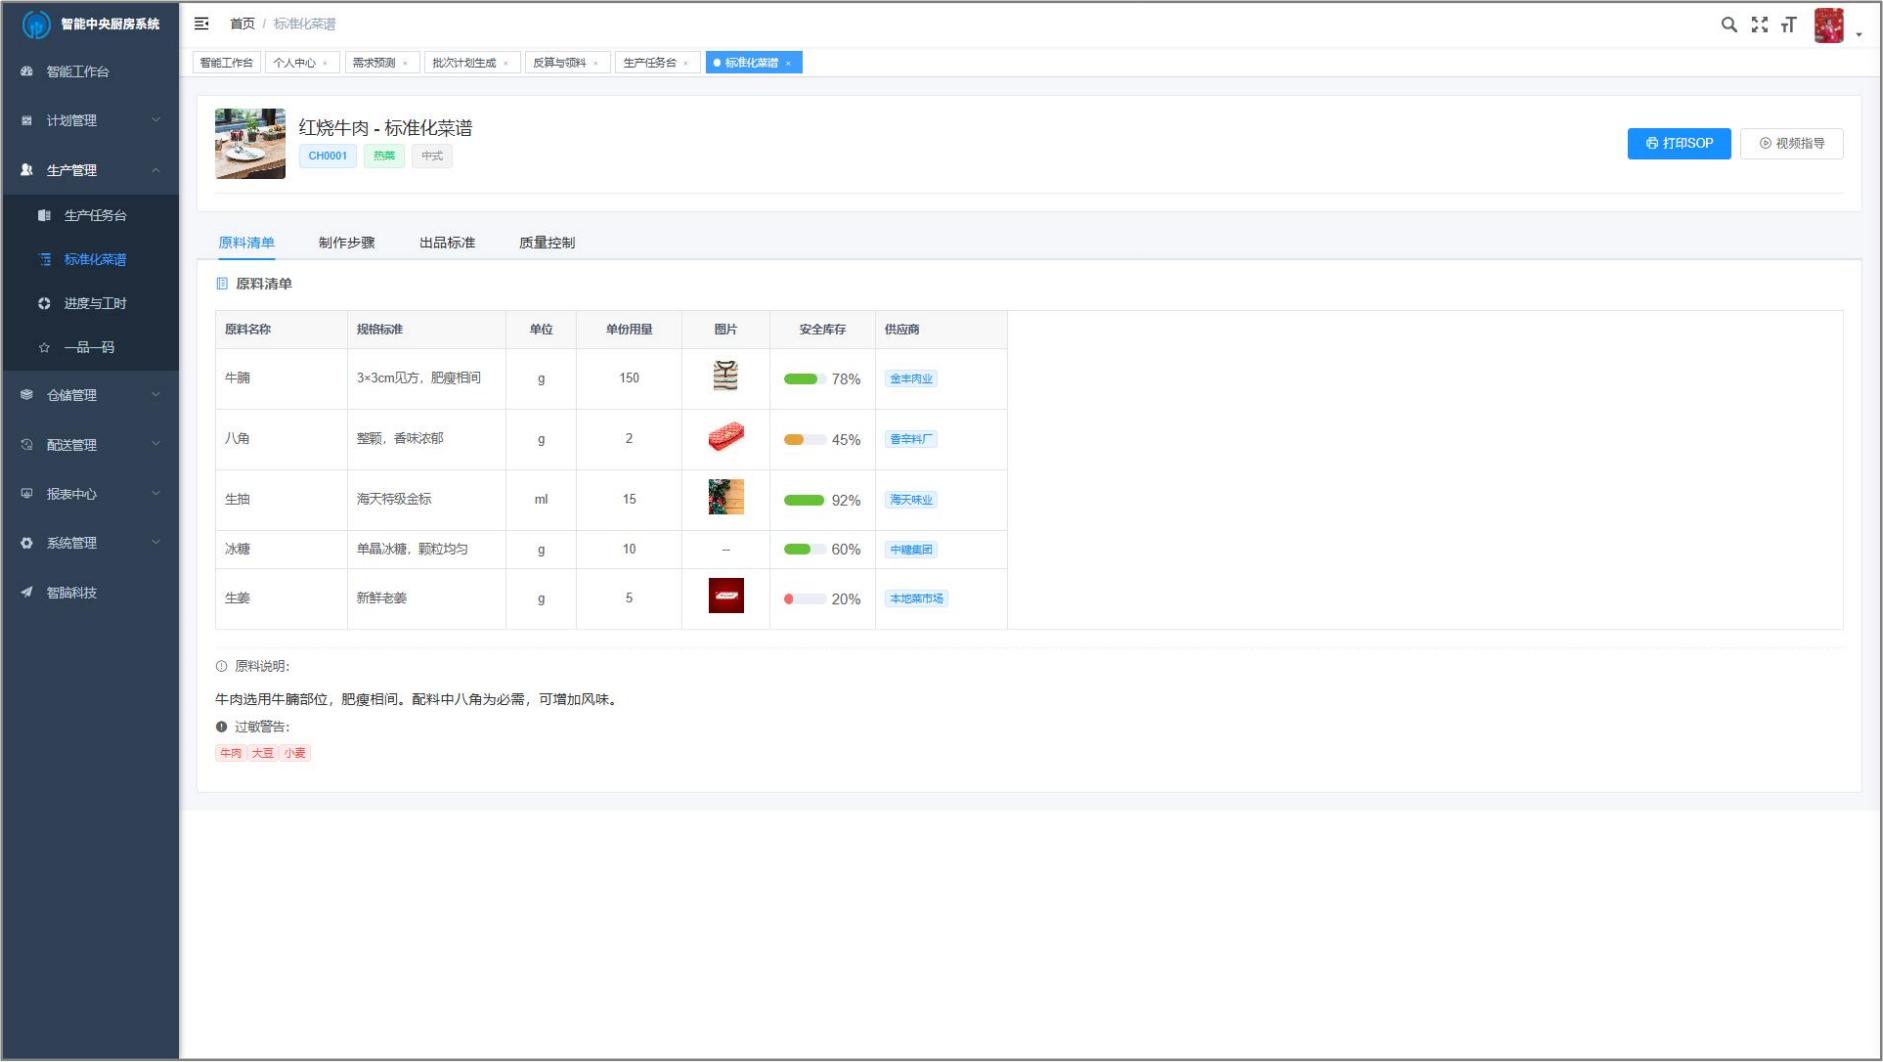Click the 金丰肉业 supplier tag
Viewport: 1883px width, 1062px height.
(x=911, y=379)
